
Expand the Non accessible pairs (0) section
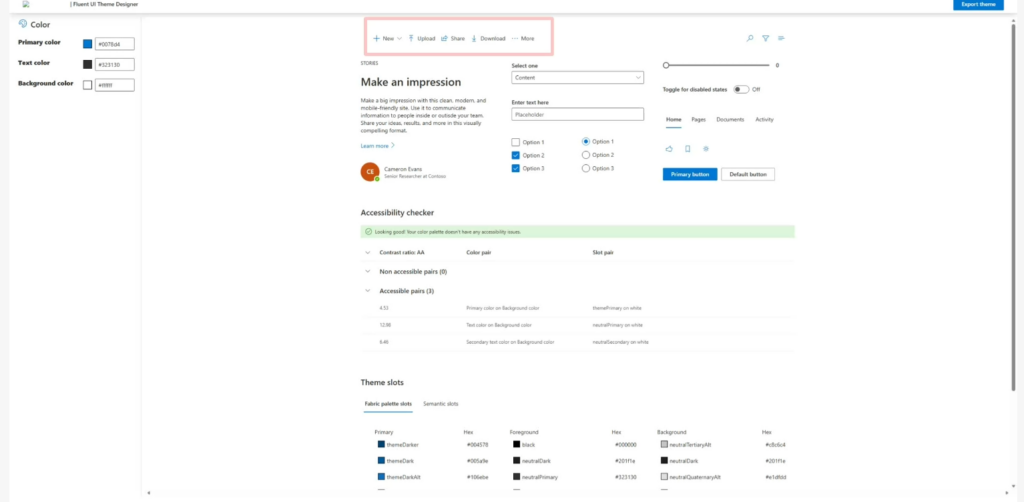pos(367,271)
